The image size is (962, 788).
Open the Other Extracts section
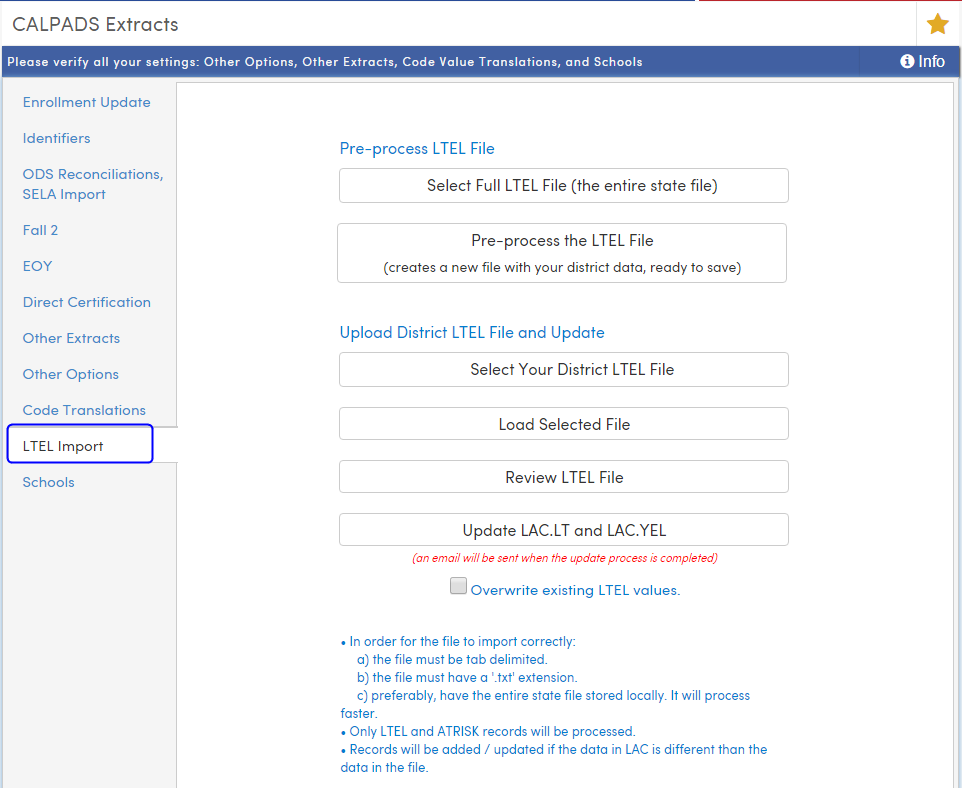click(71, 338)
